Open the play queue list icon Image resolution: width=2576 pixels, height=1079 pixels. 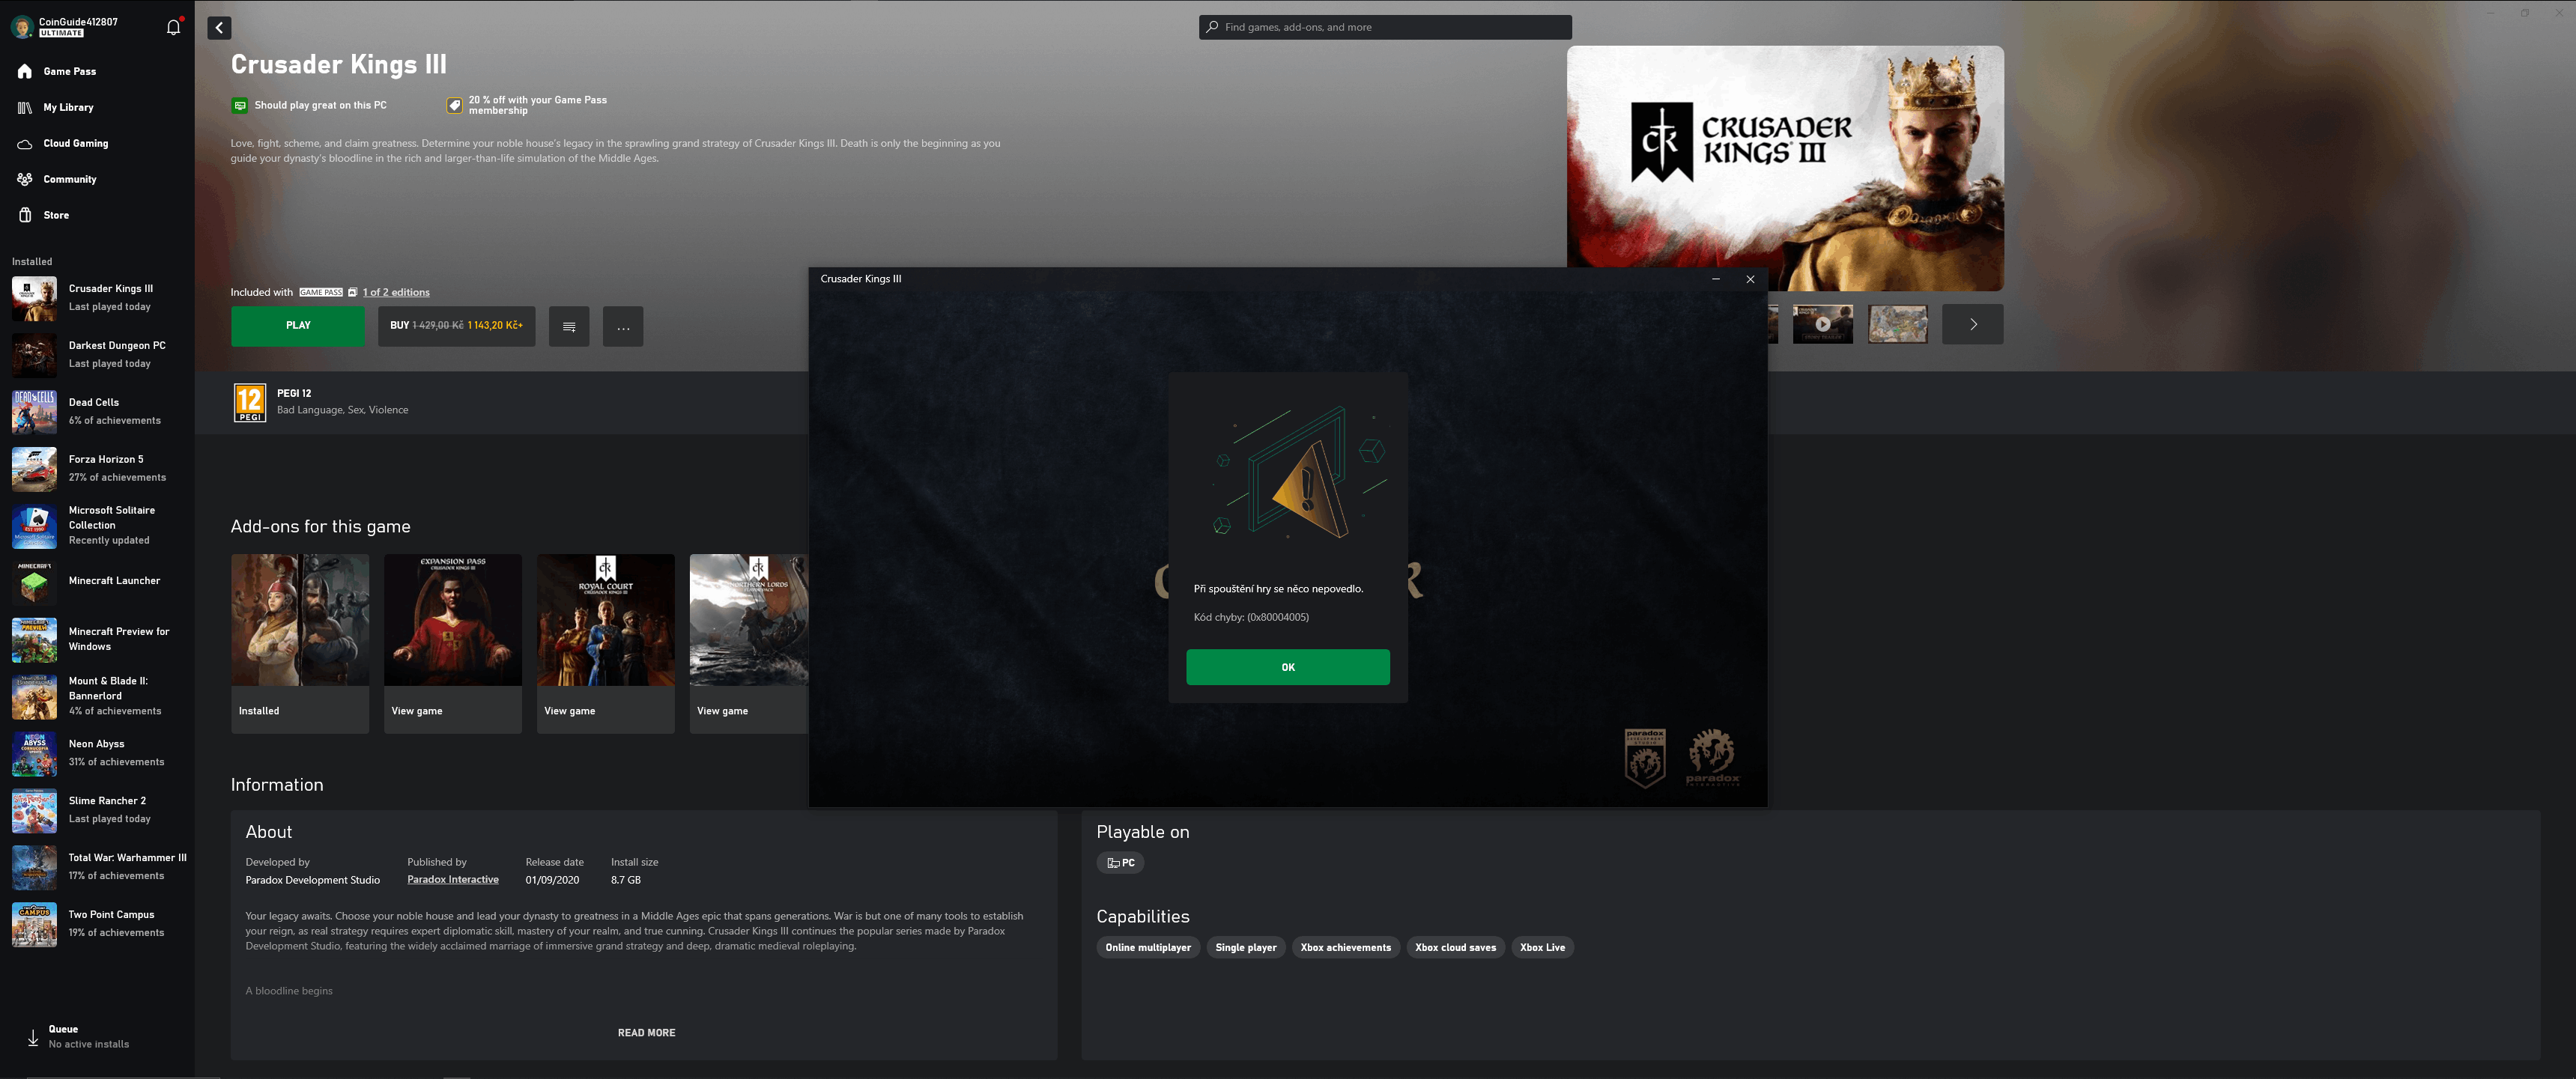pos(569,326)
